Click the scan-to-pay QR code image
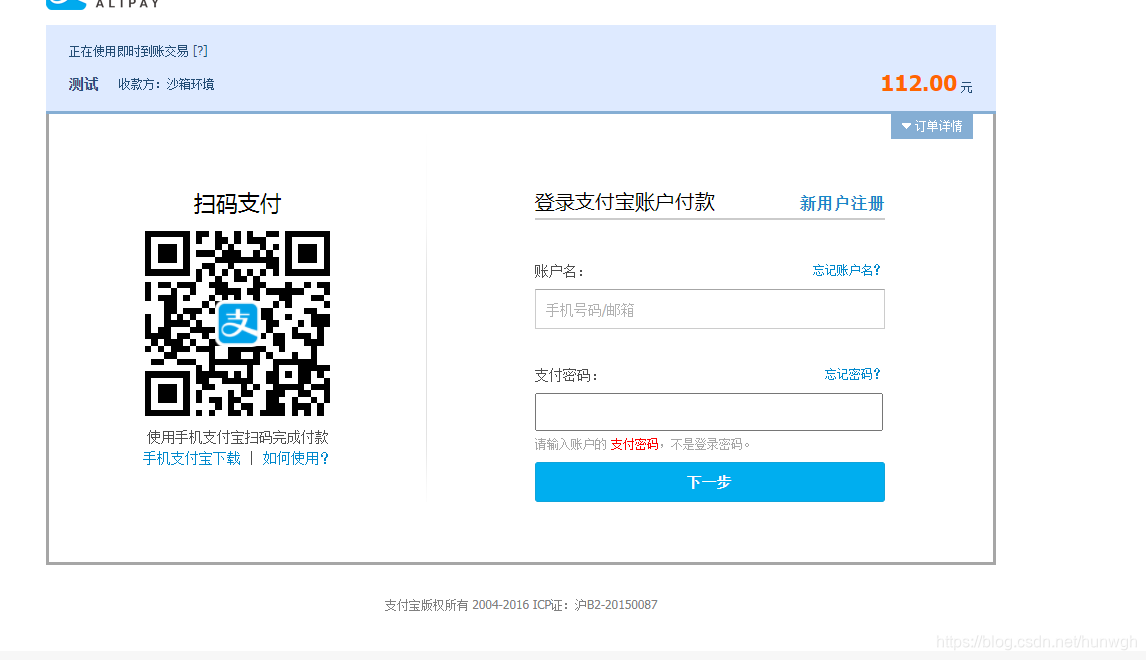The height and width of the screenshot is (660, 1146). (238, 324)
